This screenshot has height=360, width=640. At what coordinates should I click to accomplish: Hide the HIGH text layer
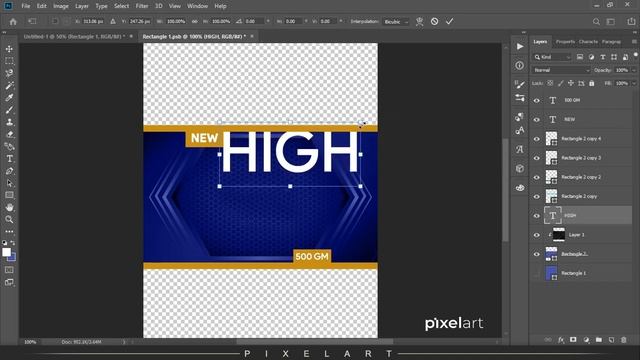click(537, 216)
